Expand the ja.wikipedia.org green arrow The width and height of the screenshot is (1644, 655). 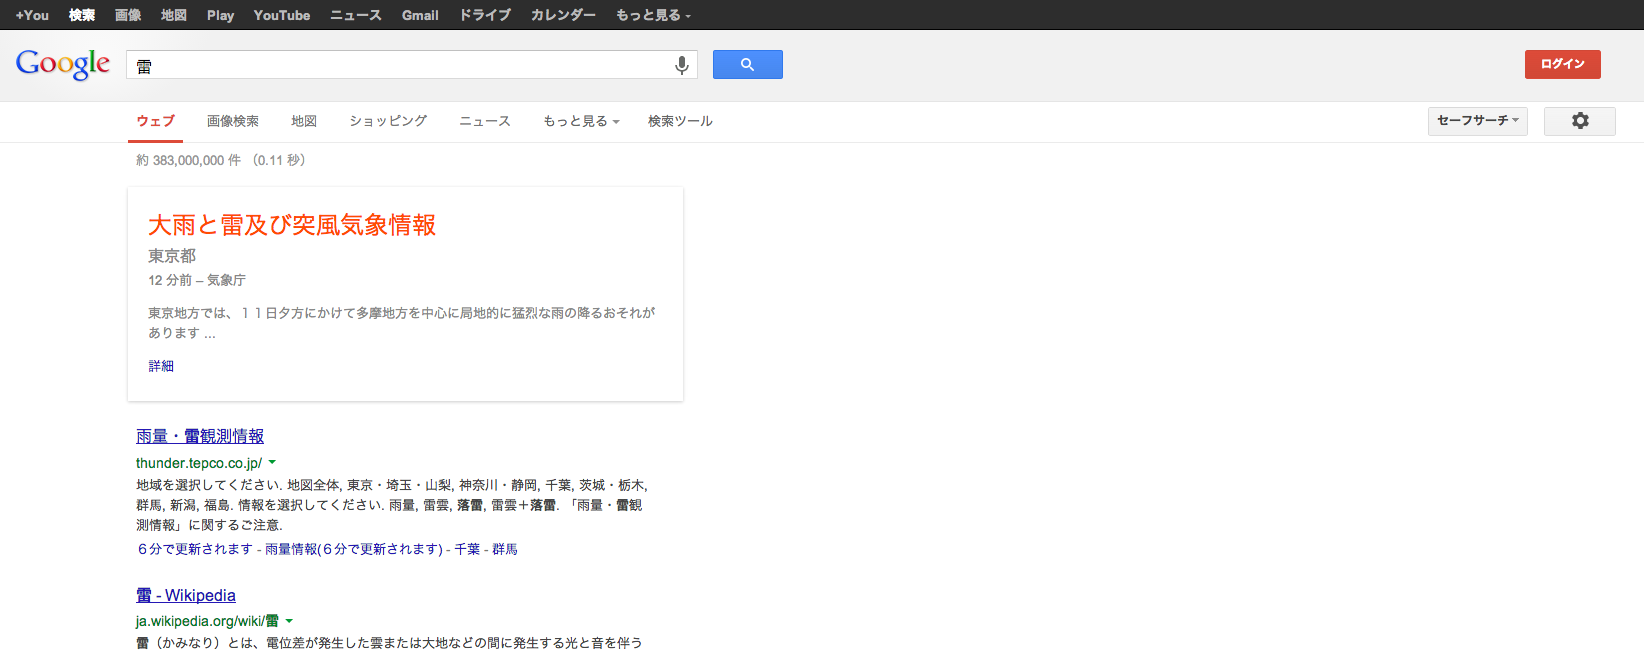point(289,621)
